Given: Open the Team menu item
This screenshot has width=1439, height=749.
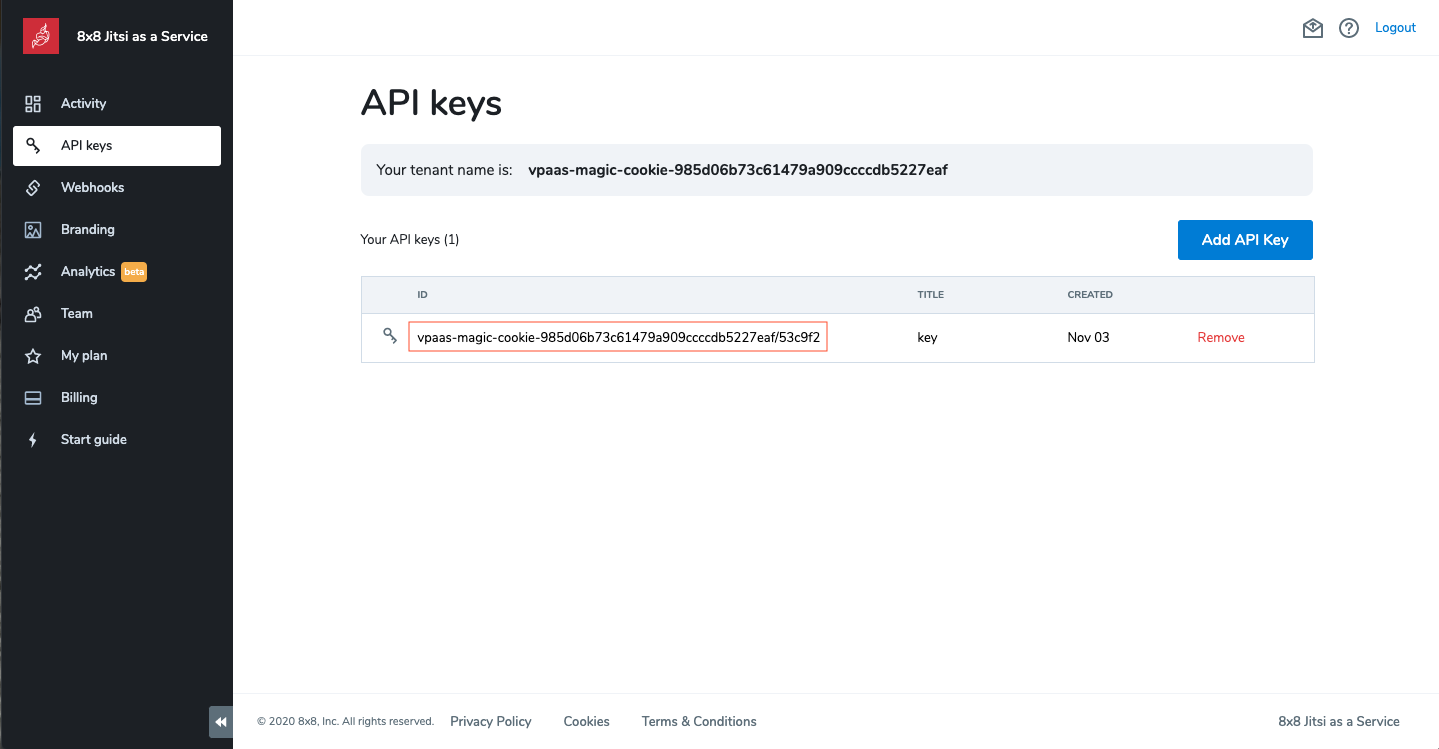Looking at the screenshot, I should (117, 314).
